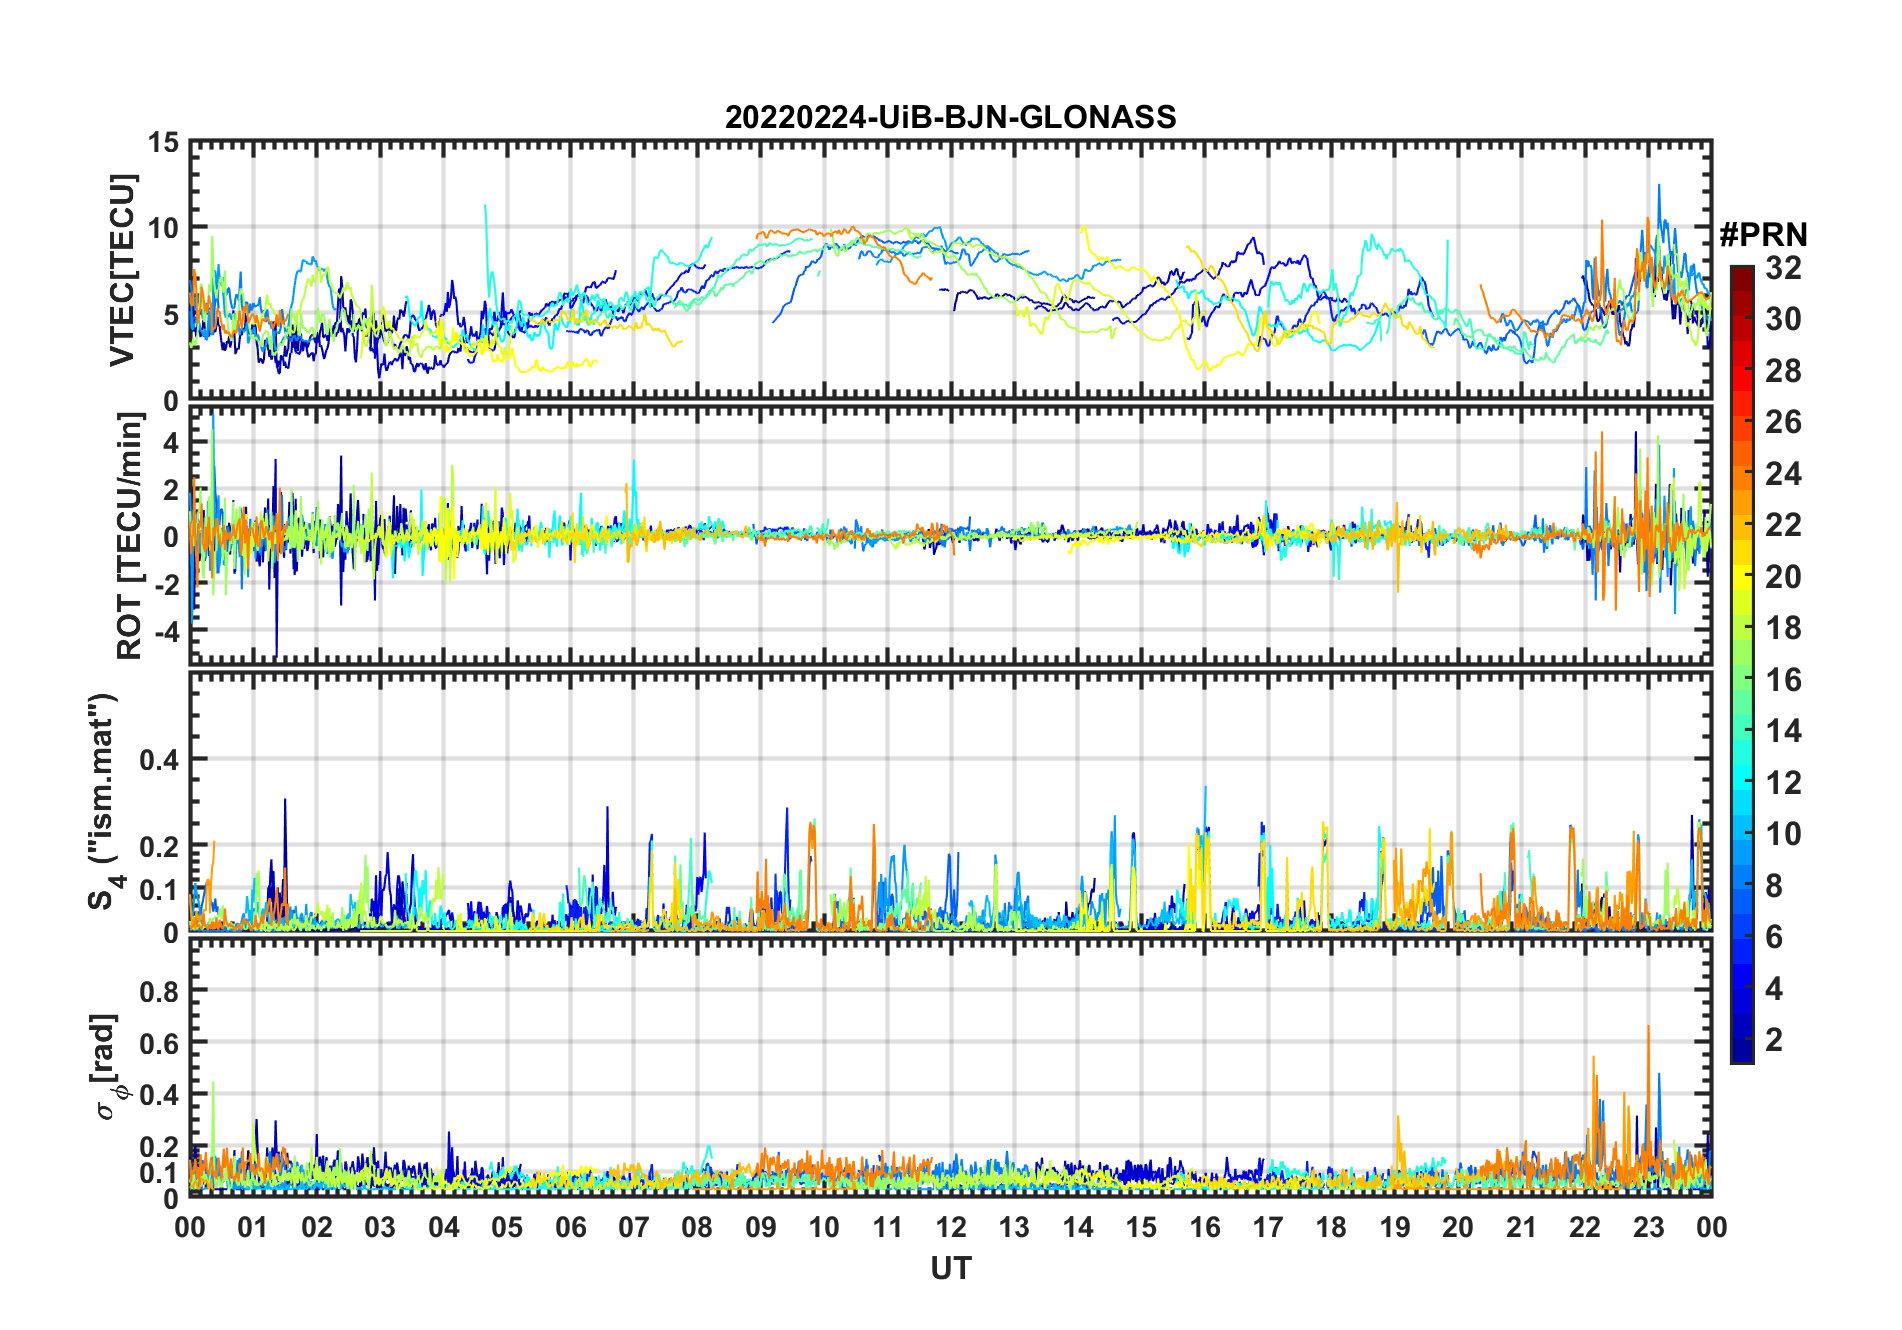Click hour 05 on the UT axis
Screen dimensions: 1902x1330
507,1227
